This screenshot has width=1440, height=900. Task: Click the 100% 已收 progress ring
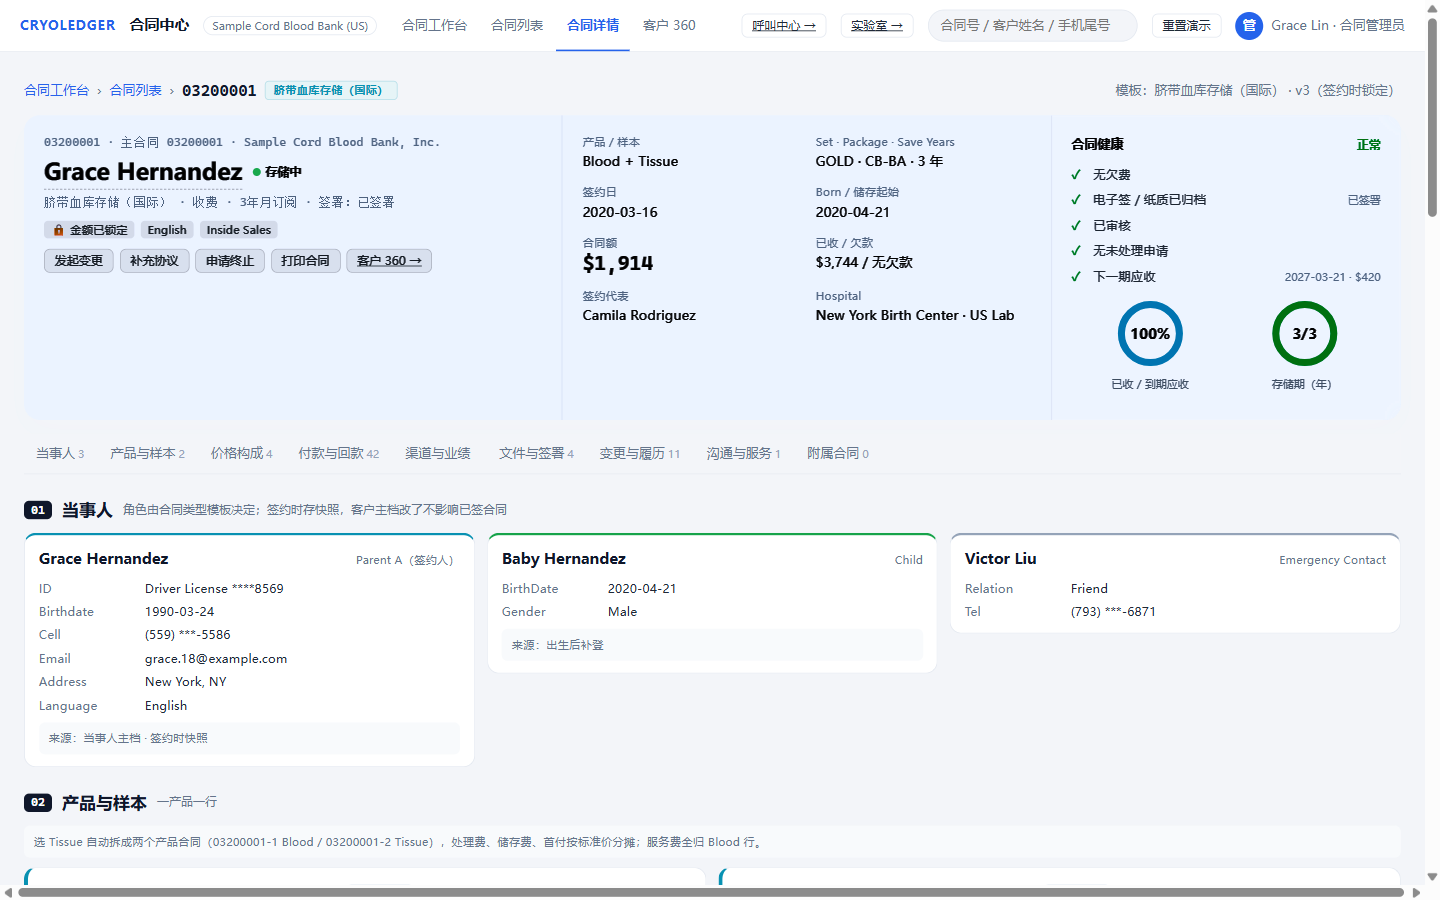[x=1150, y=334]
